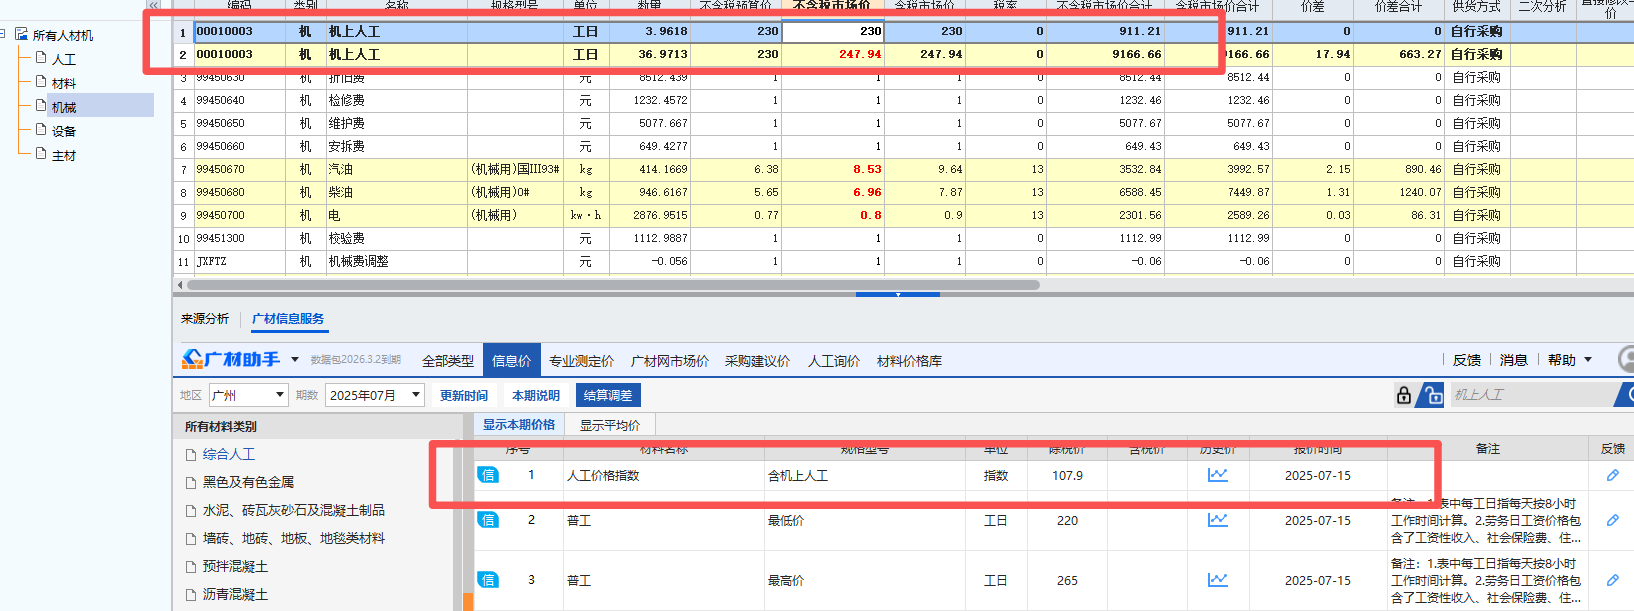Click the 本期说明 button

pyautogui.click(x=536, y=396)
